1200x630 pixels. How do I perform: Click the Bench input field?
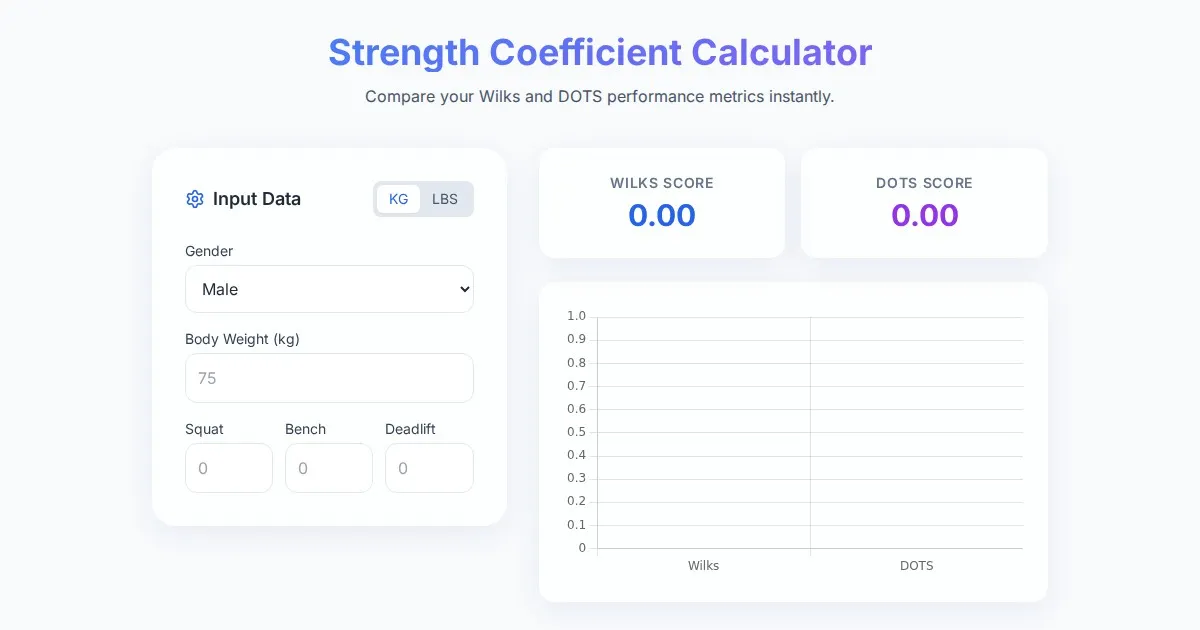(x=329, y=468)
